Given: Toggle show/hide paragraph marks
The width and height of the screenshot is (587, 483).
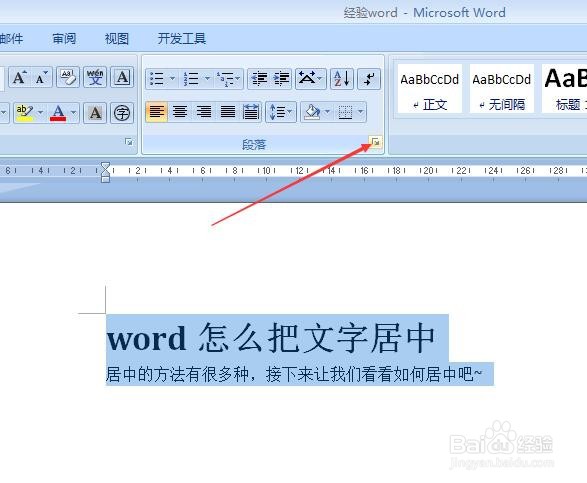Looking at the screenshot, I should pyautogui.click(x=369, y=79).
